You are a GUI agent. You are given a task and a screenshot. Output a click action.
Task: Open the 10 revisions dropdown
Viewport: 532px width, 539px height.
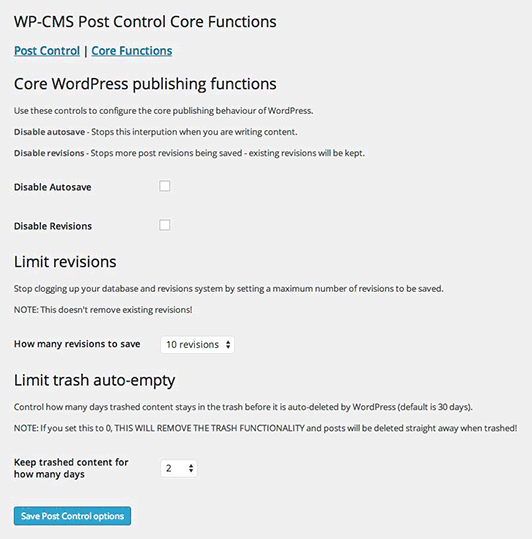click(x=197, y=344)
